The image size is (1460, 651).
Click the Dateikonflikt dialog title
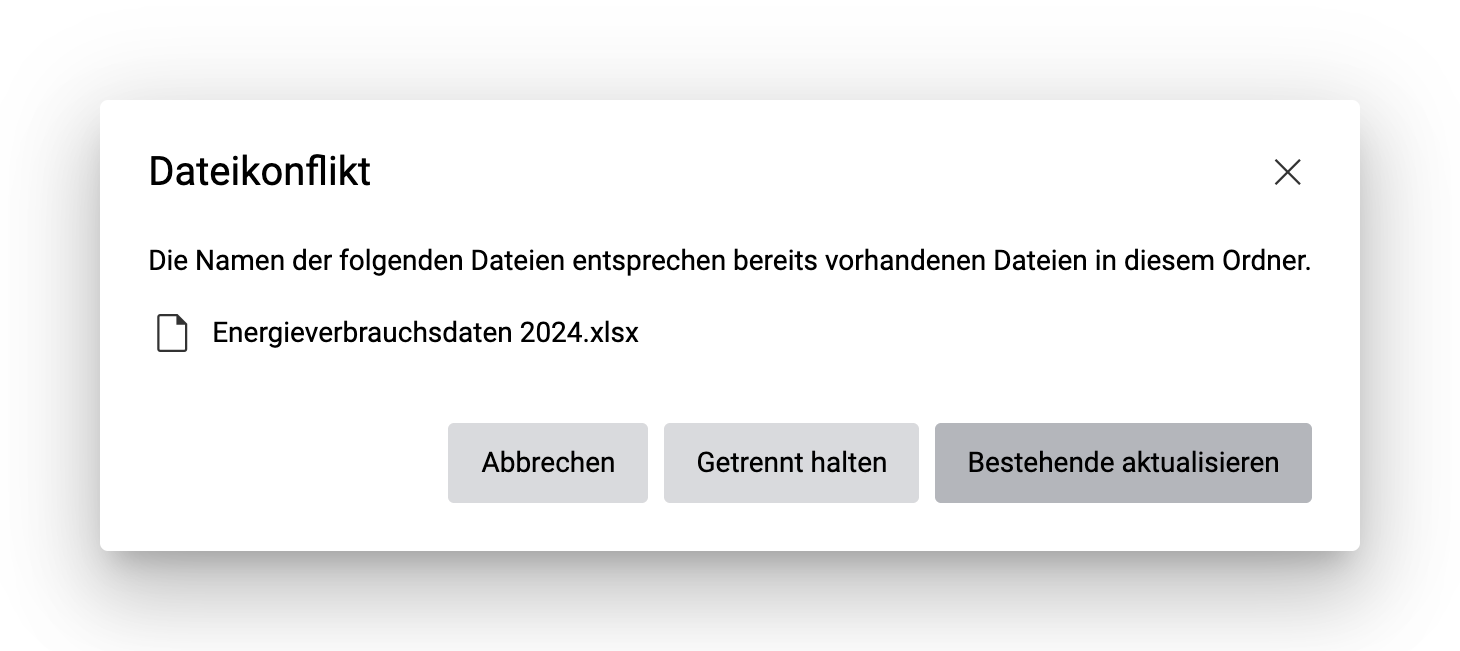click(259, 172)
